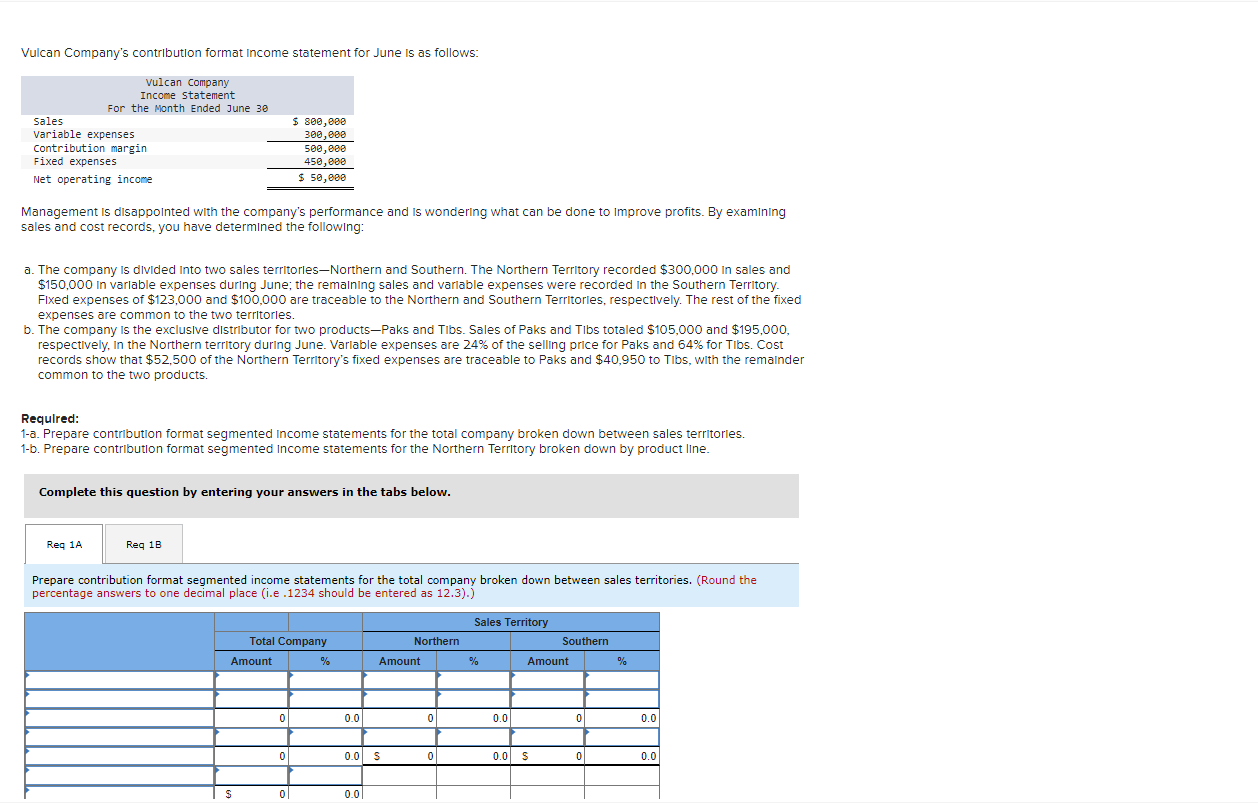Click the Total Company column header
1258x803 pixels.
tap(288, 641)
